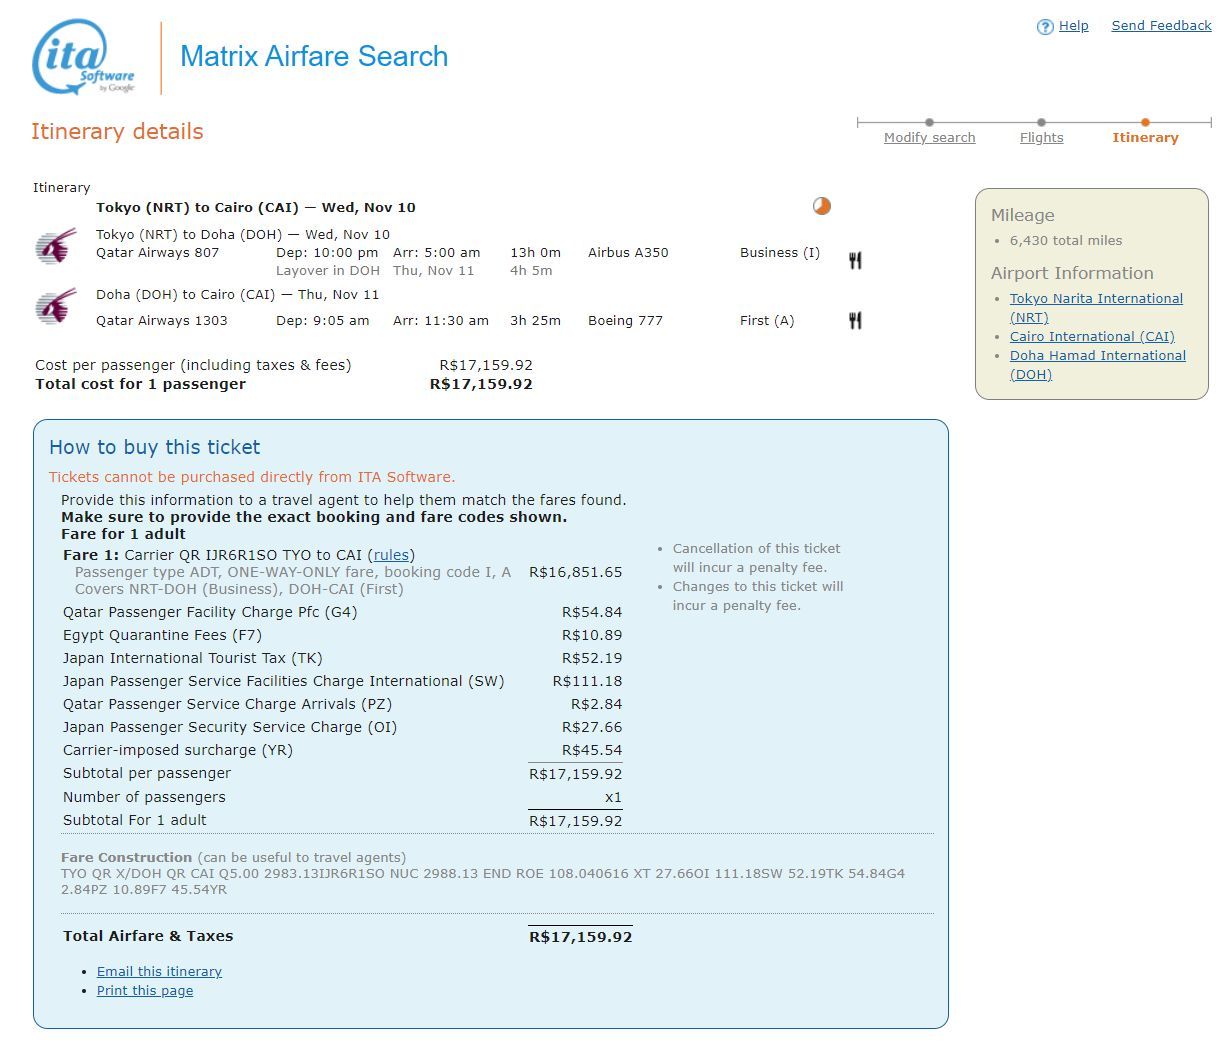The image size is (1227, 1051).
Task: Click the Arr: 11:30 am arrival time
Action: pos(441,321)
